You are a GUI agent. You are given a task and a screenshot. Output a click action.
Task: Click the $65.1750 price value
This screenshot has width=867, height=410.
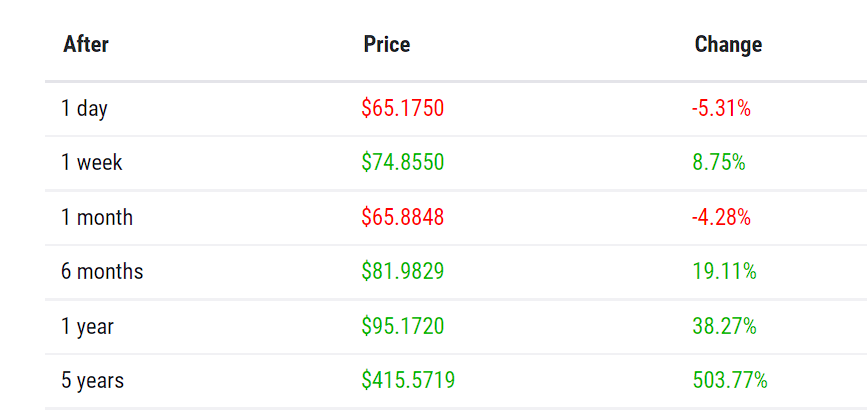[402, 109]
